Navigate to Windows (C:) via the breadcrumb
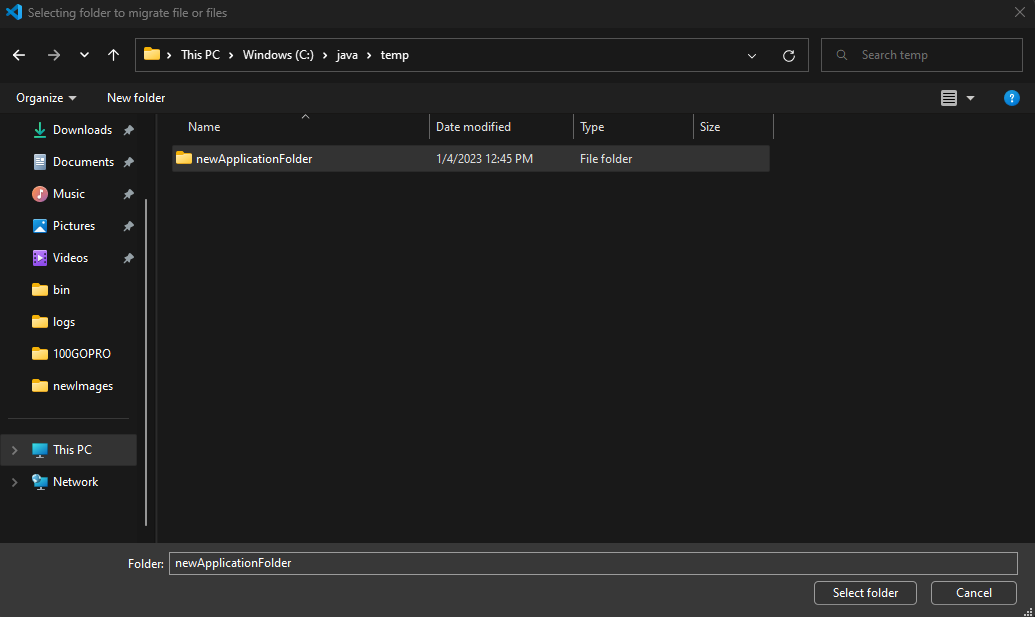Viewport: 1035px width, 617px height. click(x=277, y=55)
